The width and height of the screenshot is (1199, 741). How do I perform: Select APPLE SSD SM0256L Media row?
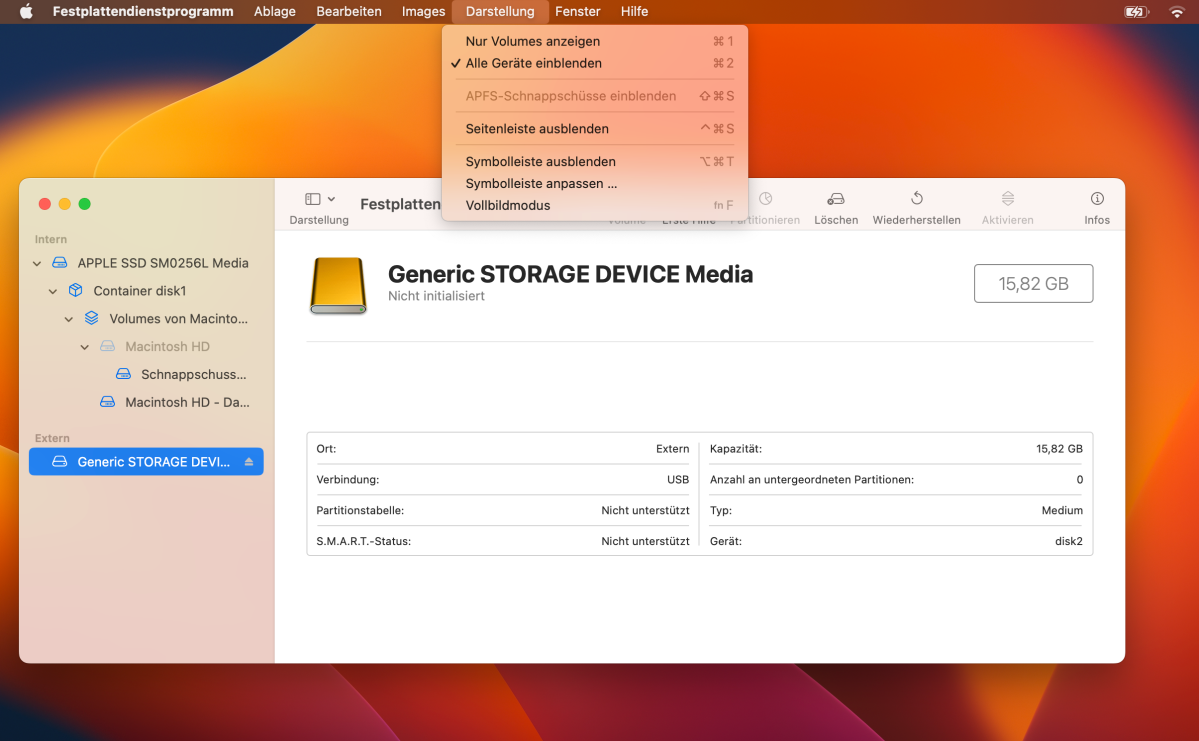coord(146,263)
